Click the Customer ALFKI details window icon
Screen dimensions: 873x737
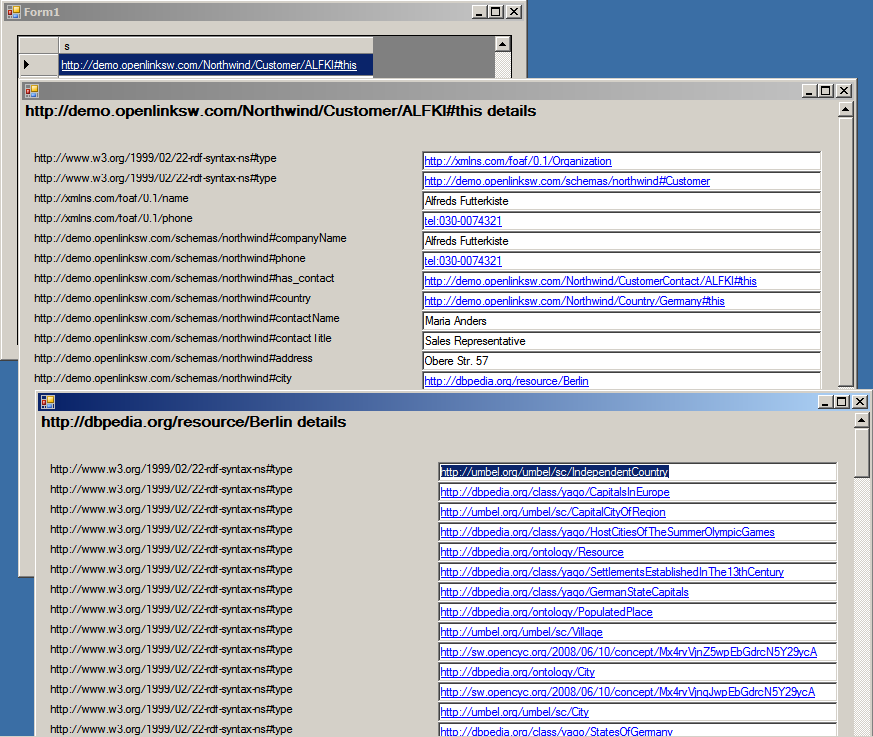coord(31,90)
